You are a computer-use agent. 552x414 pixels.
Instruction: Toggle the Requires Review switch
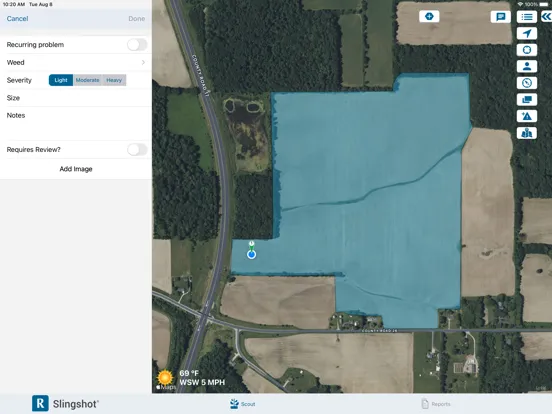pos(137,150)
